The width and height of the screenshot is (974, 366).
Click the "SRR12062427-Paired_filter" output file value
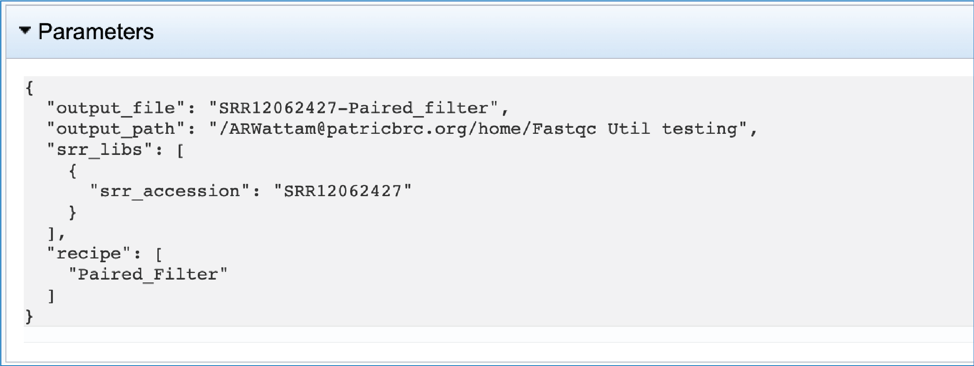(x=359, y=109)
